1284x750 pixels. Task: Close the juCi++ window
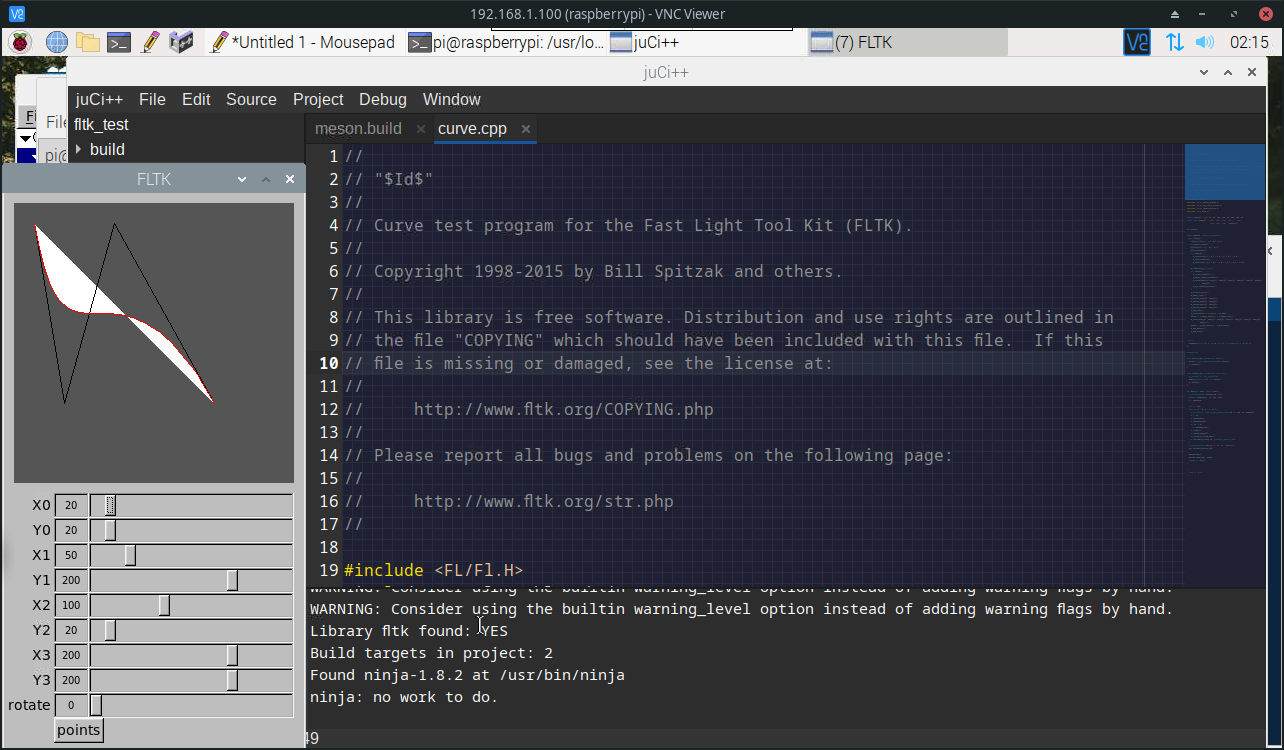click(1252, 72)
